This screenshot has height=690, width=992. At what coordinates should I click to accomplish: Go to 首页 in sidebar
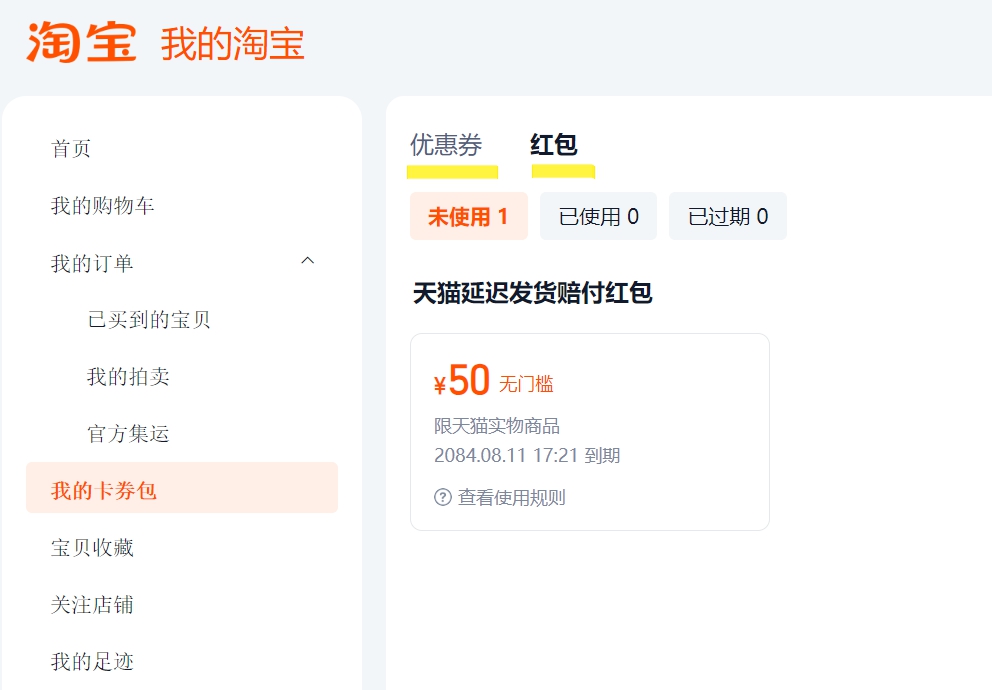pyautogui.click(x=71, y=149)
